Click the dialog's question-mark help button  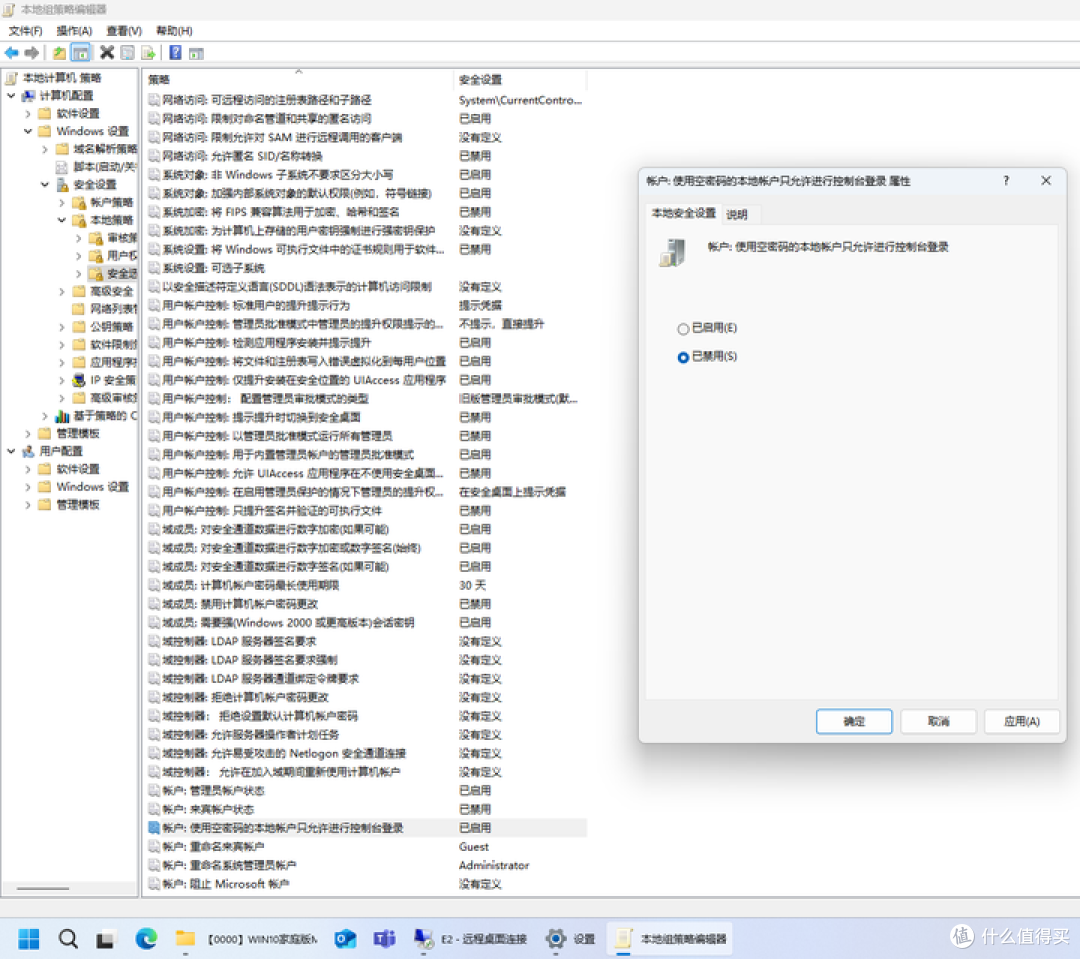coord(1006,181)
